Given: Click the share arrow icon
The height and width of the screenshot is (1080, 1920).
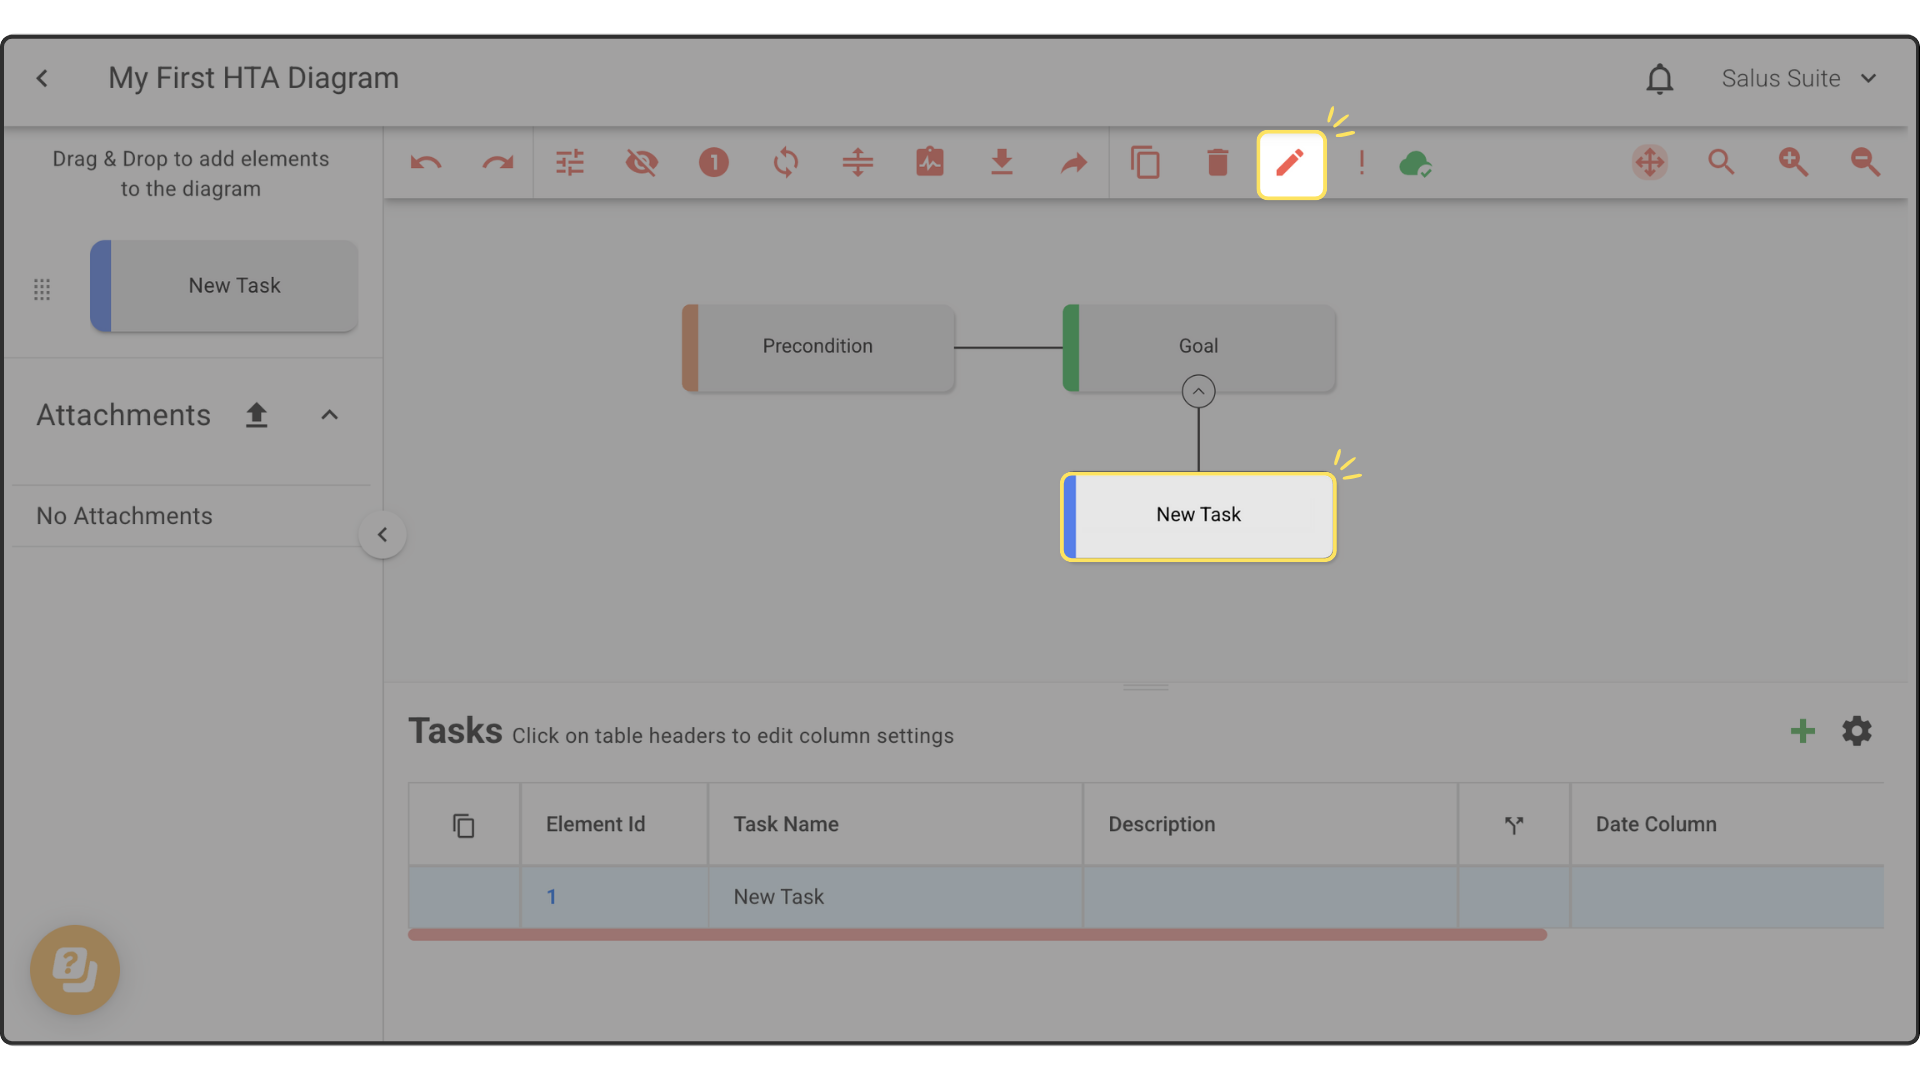Looking at the screenshot, I should coord(1073,163).
